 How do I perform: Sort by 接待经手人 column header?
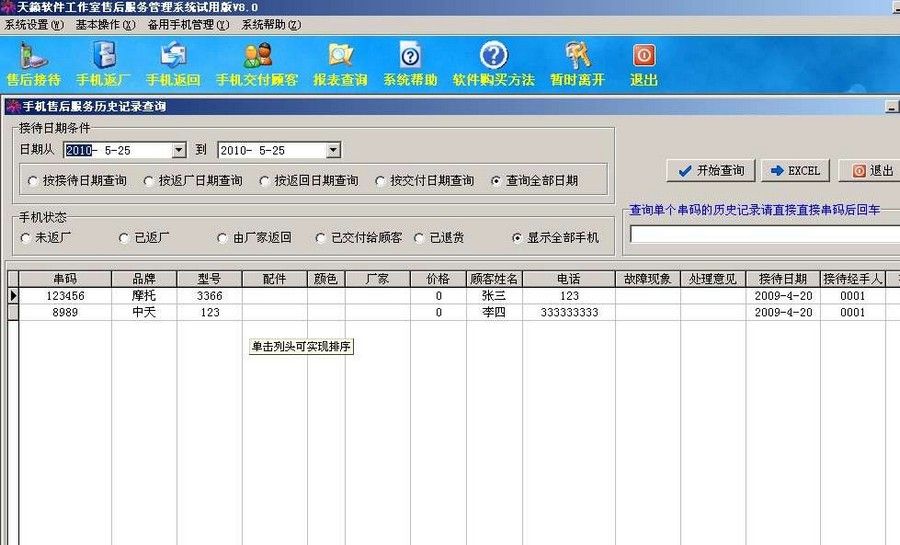coord(852,279)
